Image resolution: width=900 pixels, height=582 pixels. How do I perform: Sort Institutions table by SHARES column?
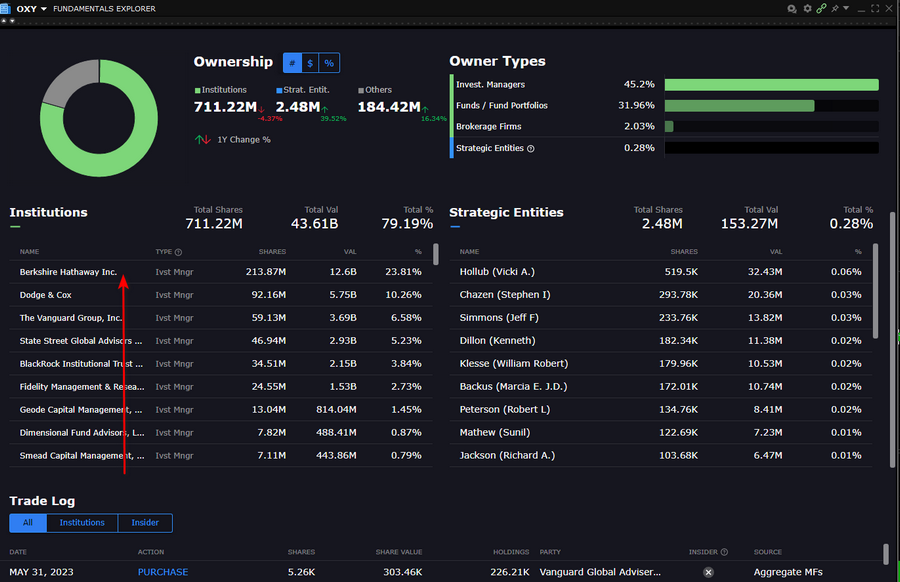tap(272, 252)
